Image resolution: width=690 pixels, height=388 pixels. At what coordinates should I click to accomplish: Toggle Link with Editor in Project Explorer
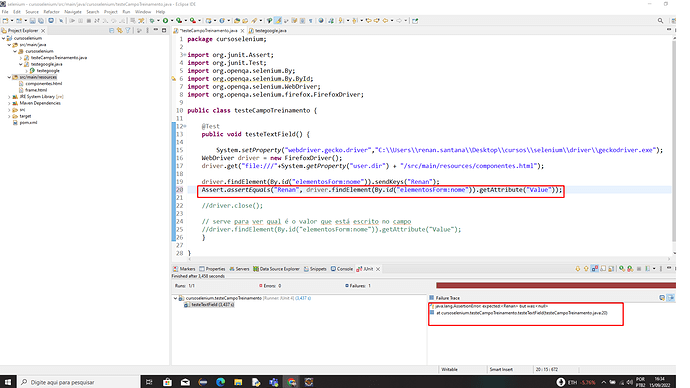pyautogui.click(x=119, y=30)
